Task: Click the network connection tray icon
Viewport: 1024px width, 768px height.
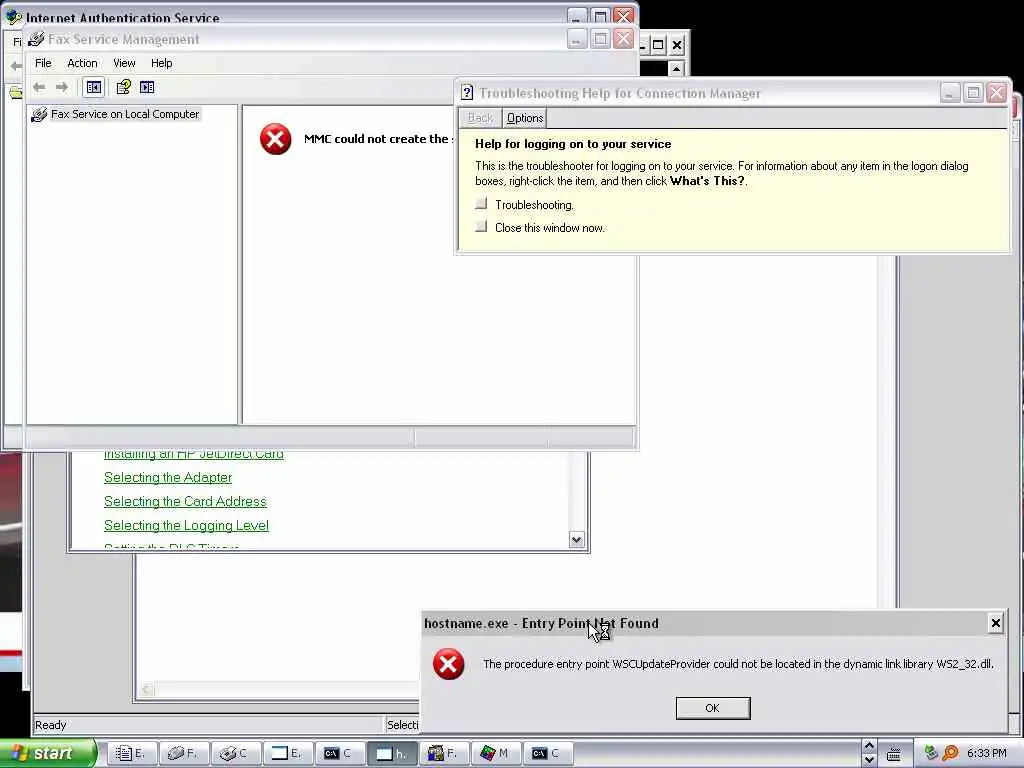Action: 931,754
